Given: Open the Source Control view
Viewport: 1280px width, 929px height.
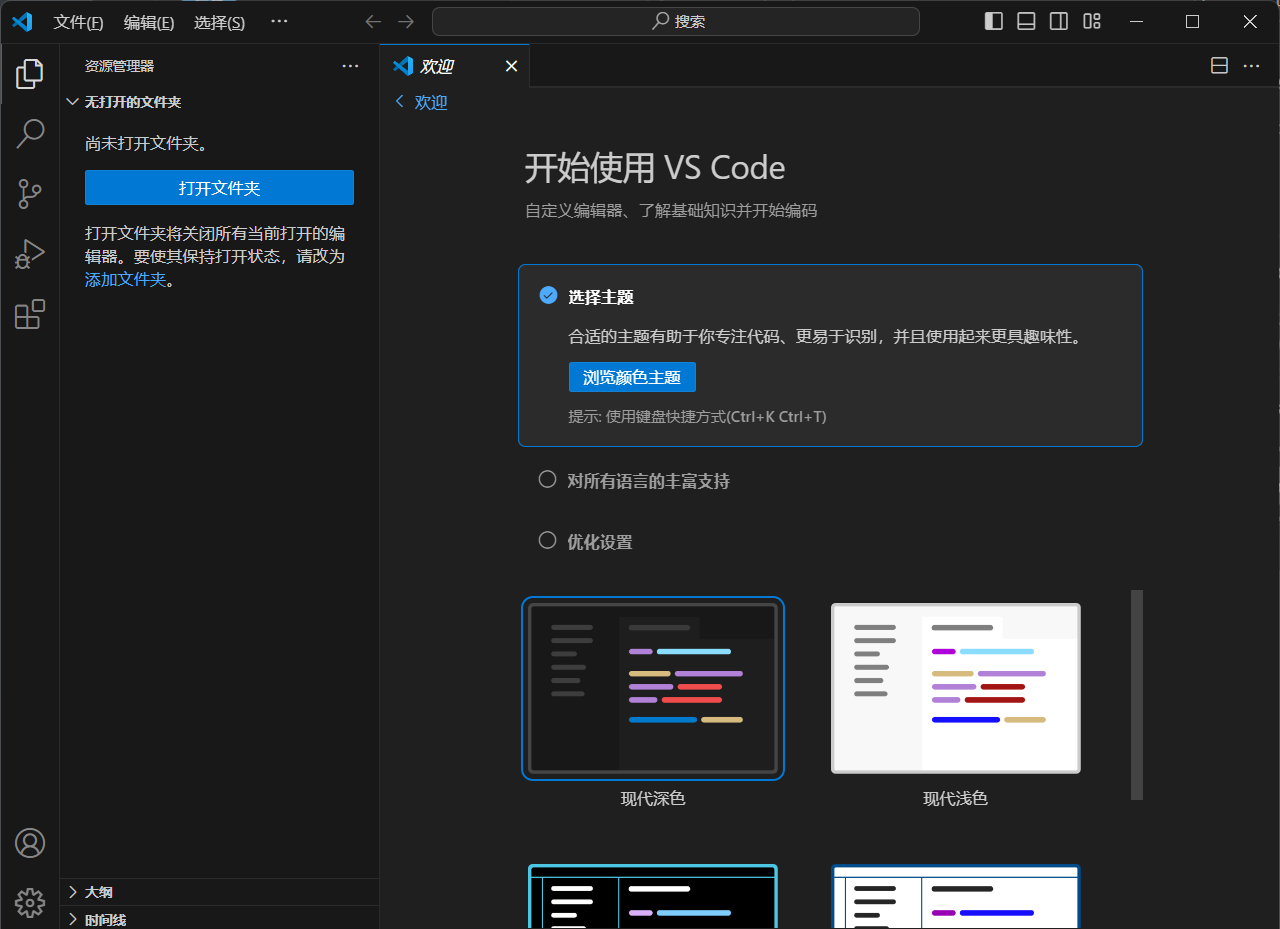Looking at the screenshot, I should tap(30, 194).
